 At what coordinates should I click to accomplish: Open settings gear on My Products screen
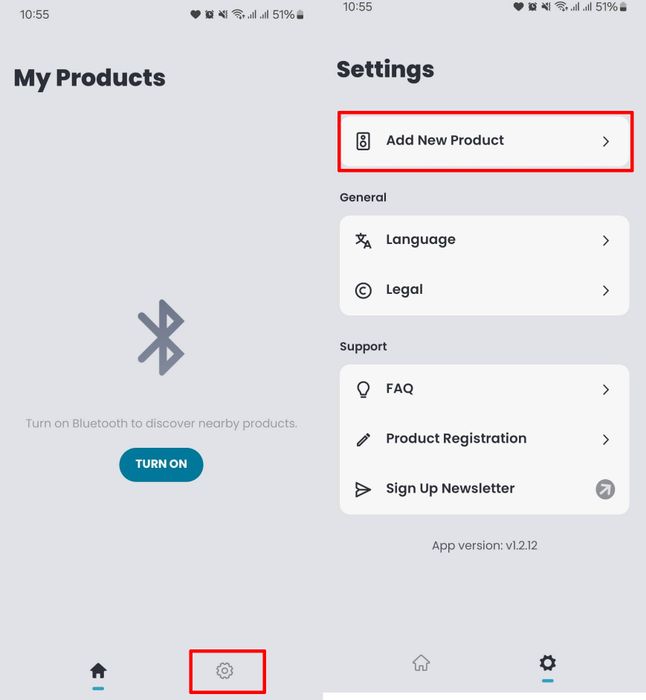(x=225, y=671)
